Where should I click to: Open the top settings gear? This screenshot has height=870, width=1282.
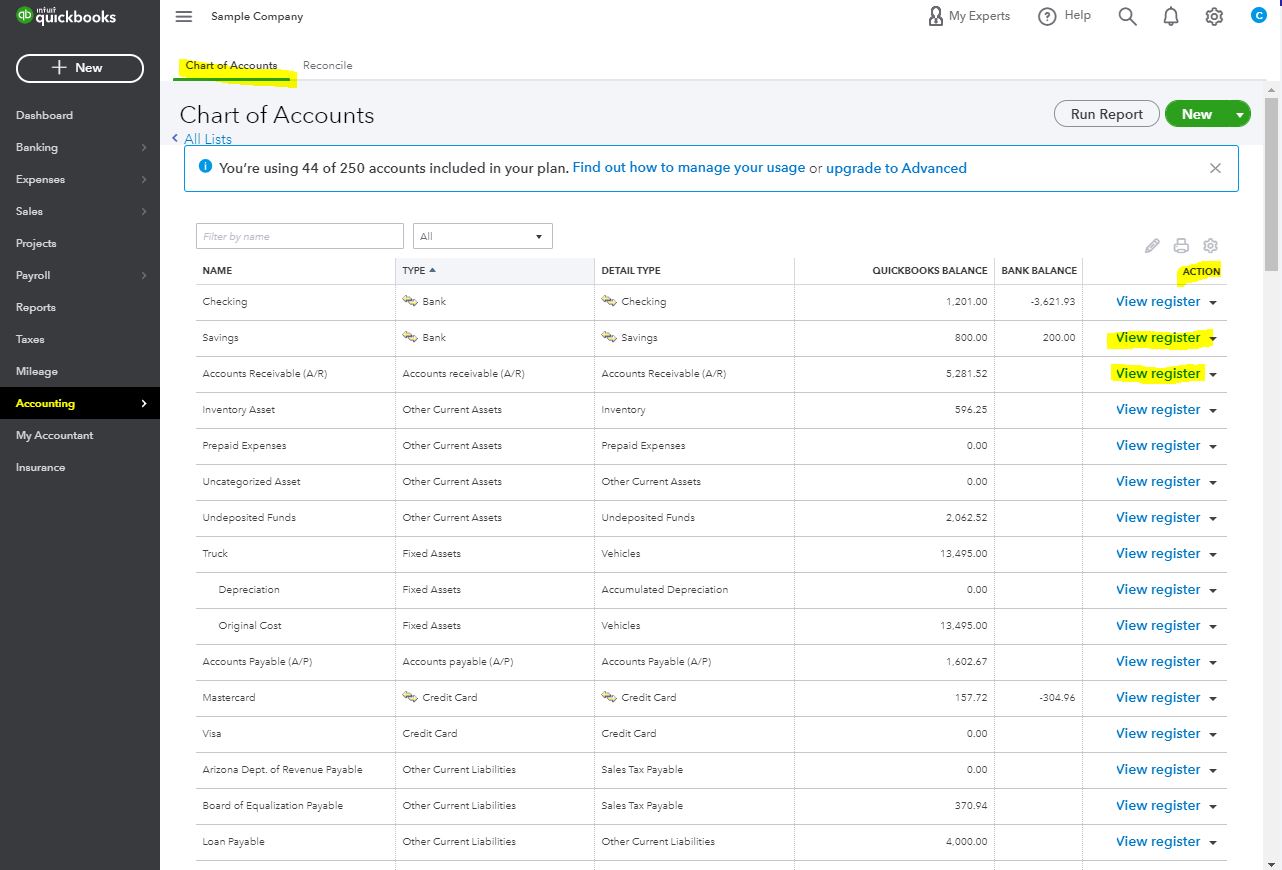1214,16
